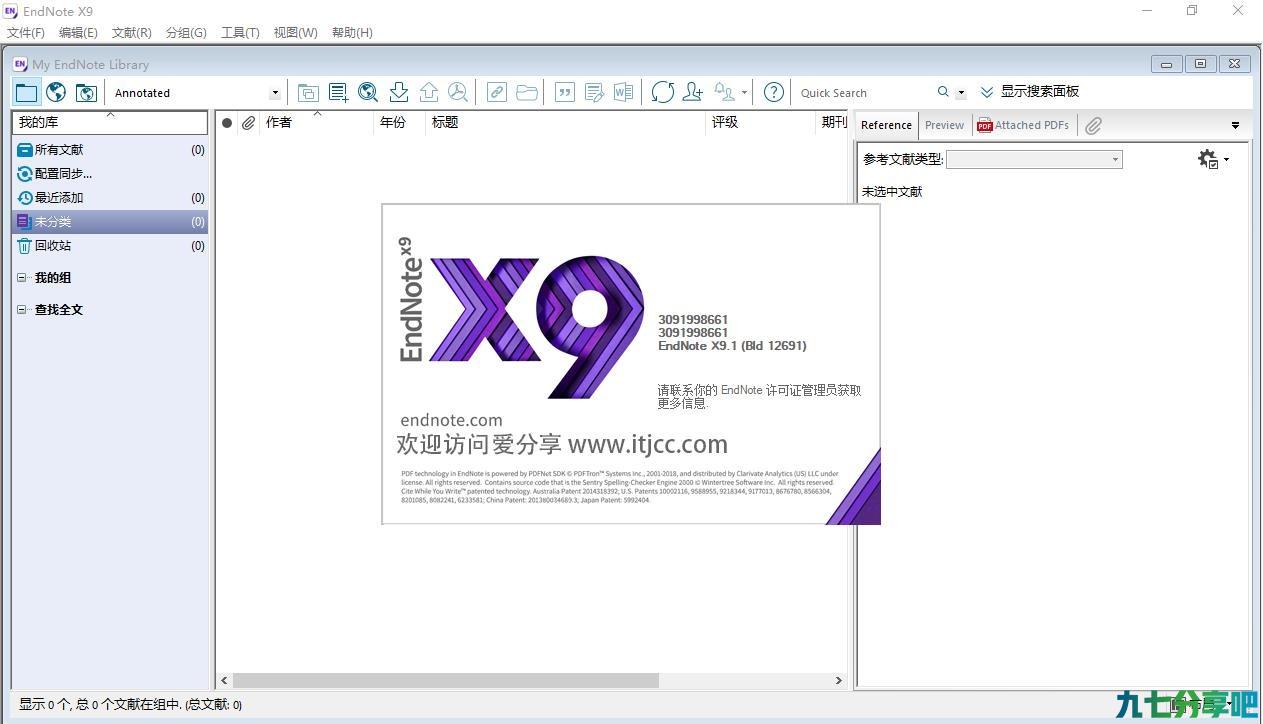Click Insert Citation quote icon

(x=565, y=92)
